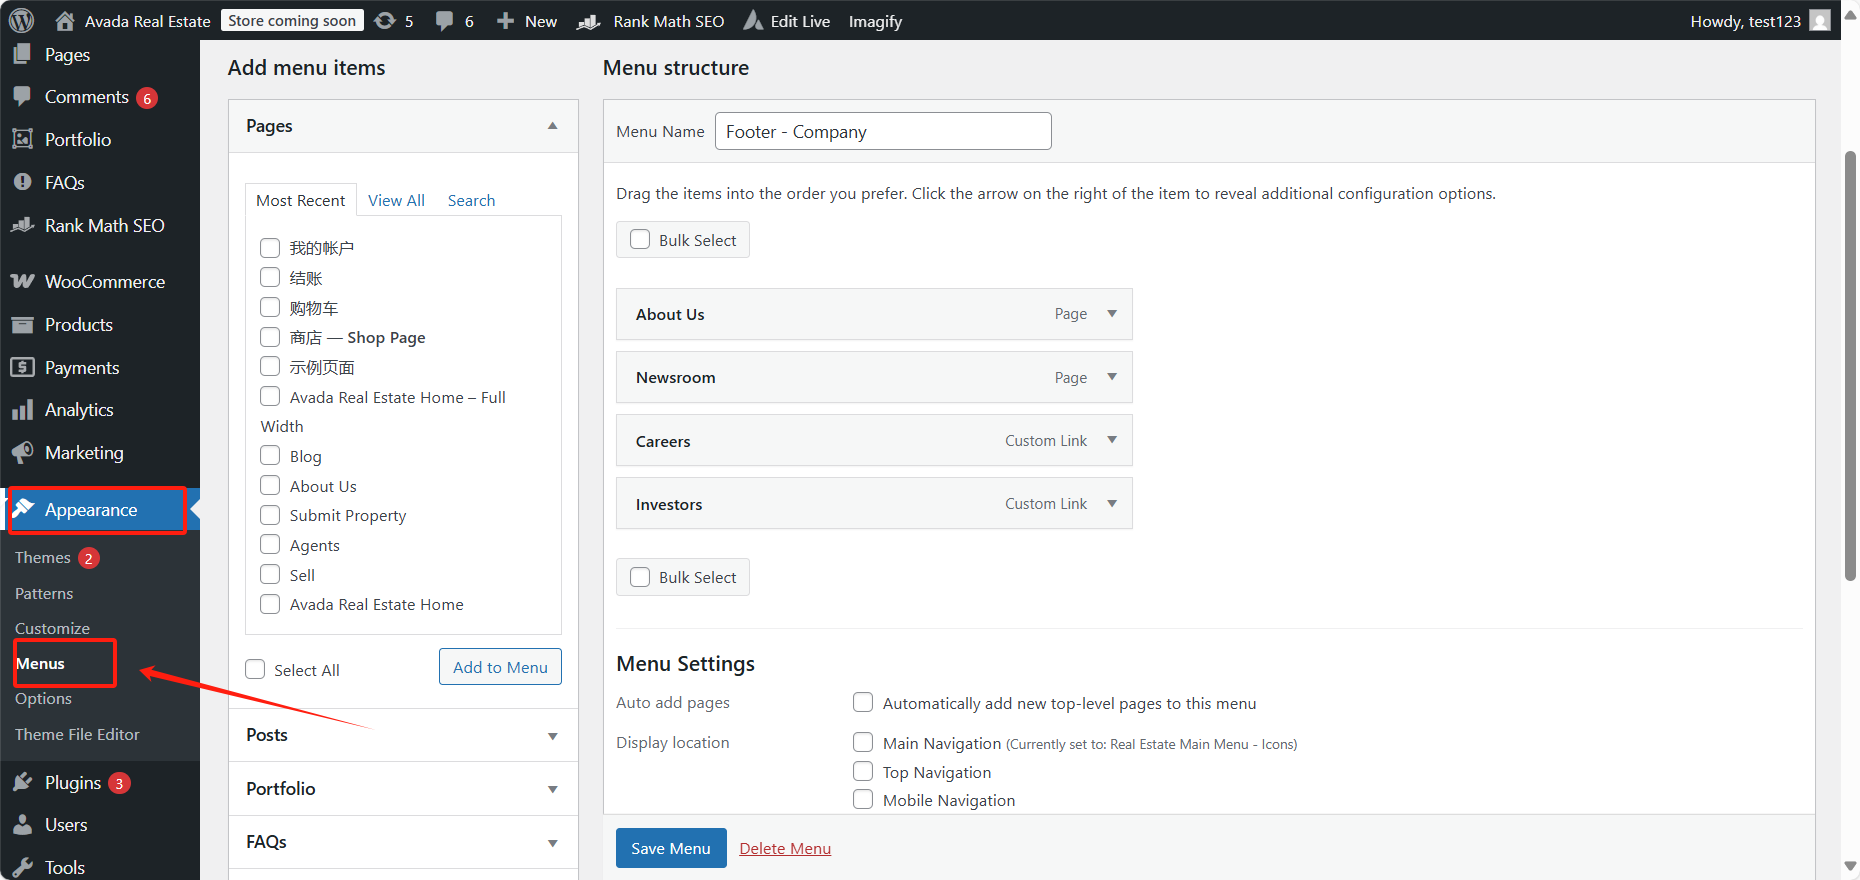Expand the Posts accordion section
The height and width of the screenshot is (880, 1860).
pos(552,736)
